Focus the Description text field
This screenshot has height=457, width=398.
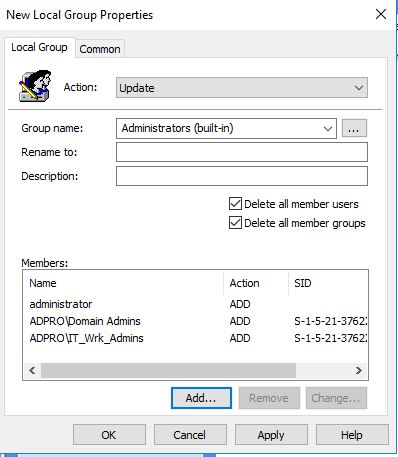tap(242, 176)
